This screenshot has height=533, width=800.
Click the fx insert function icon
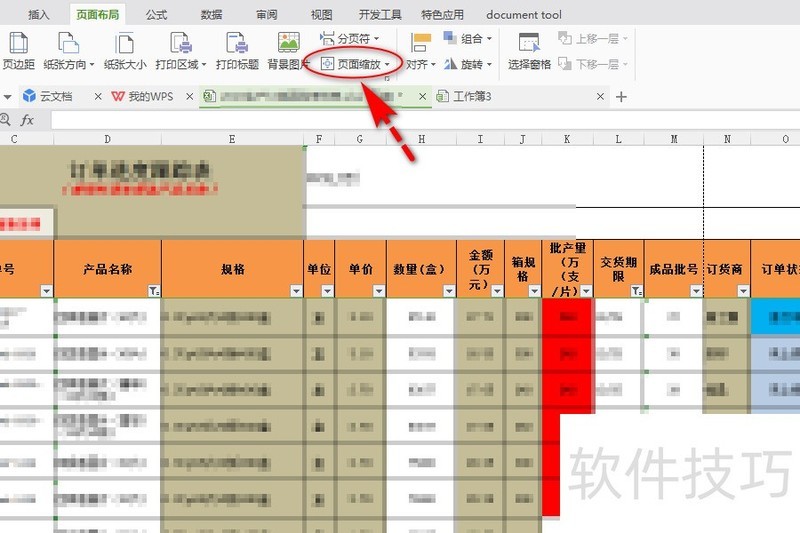point(27,120)
